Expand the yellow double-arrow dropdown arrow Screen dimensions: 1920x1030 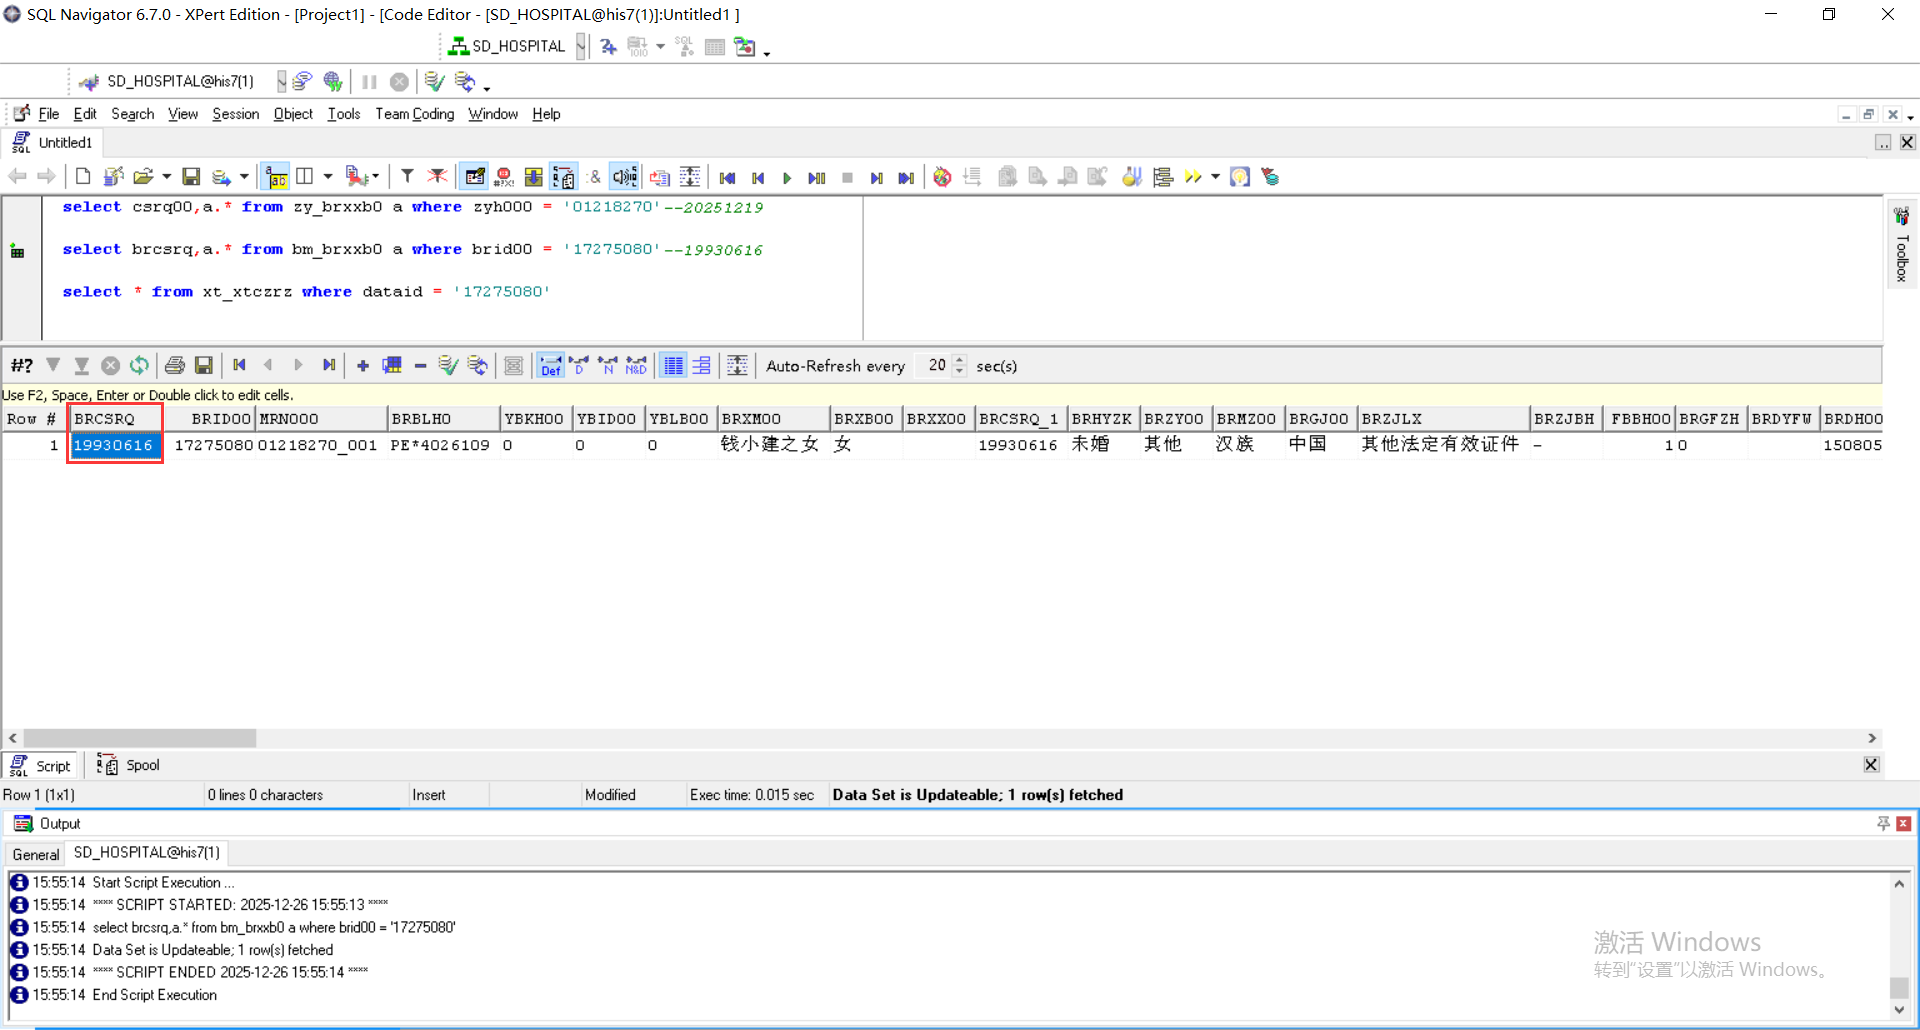coord(1215,177)
